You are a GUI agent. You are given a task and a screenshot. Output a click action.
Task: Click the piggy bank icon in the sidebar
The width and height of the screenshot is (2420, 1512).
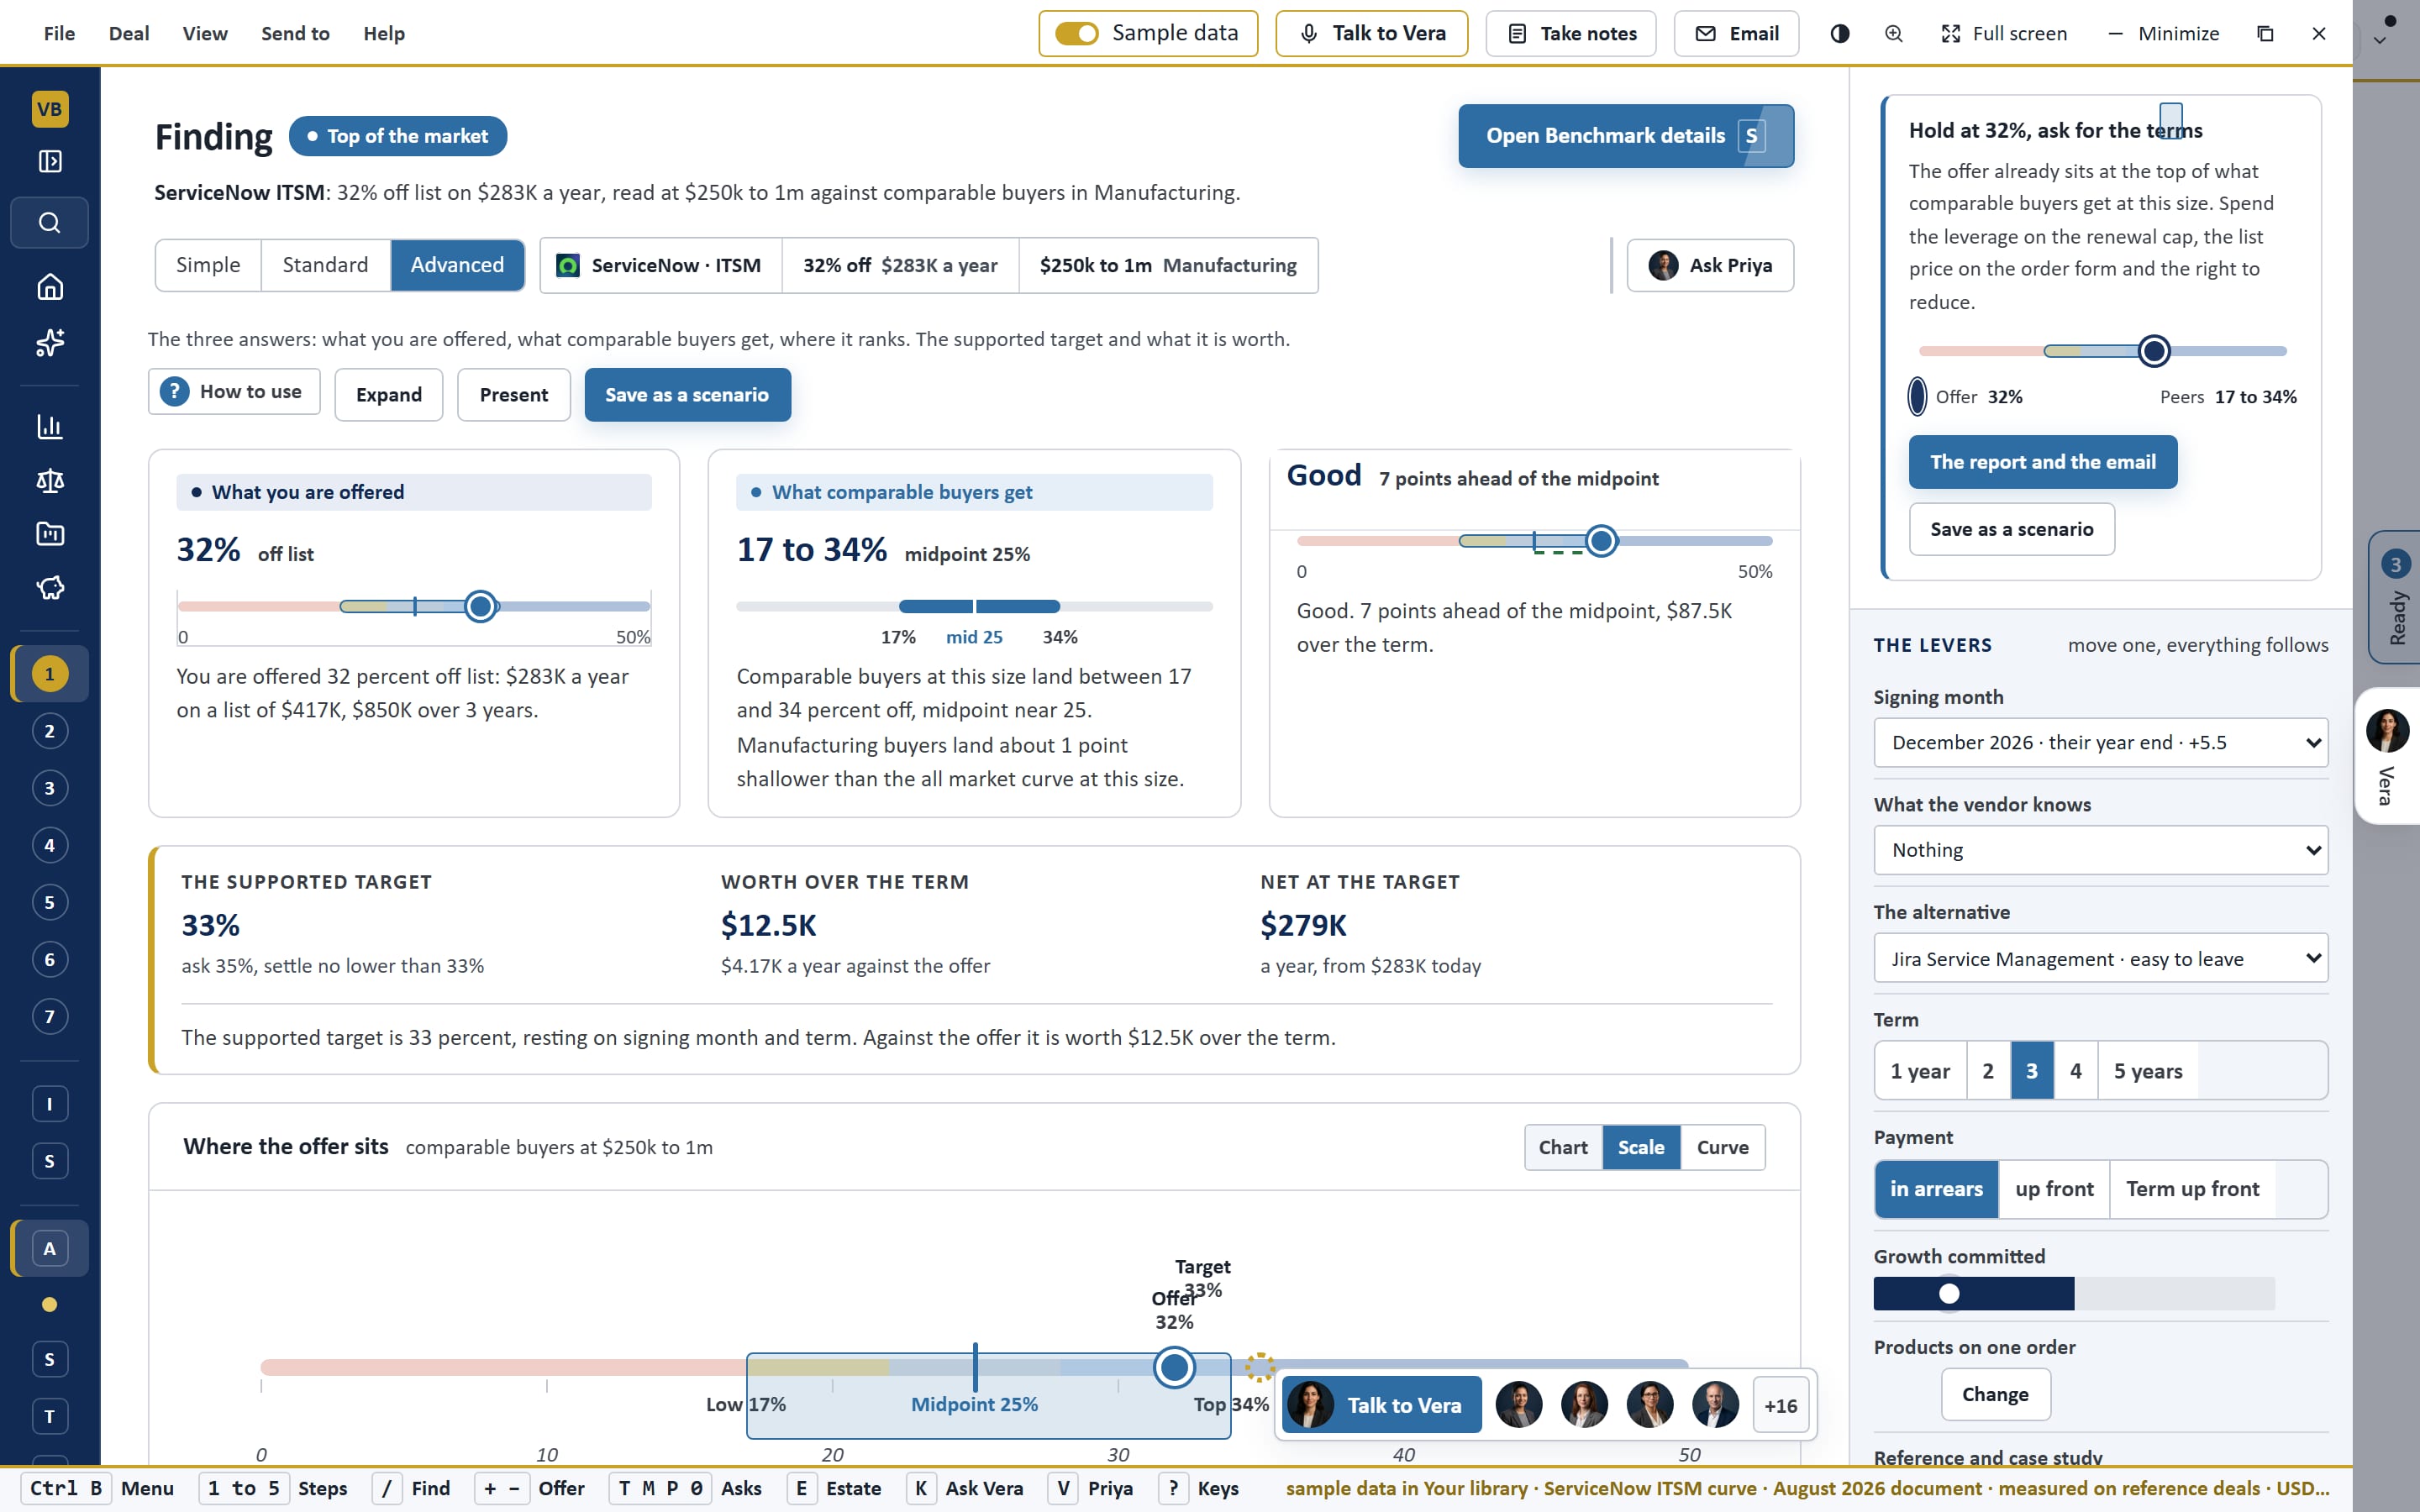point(49,588)
